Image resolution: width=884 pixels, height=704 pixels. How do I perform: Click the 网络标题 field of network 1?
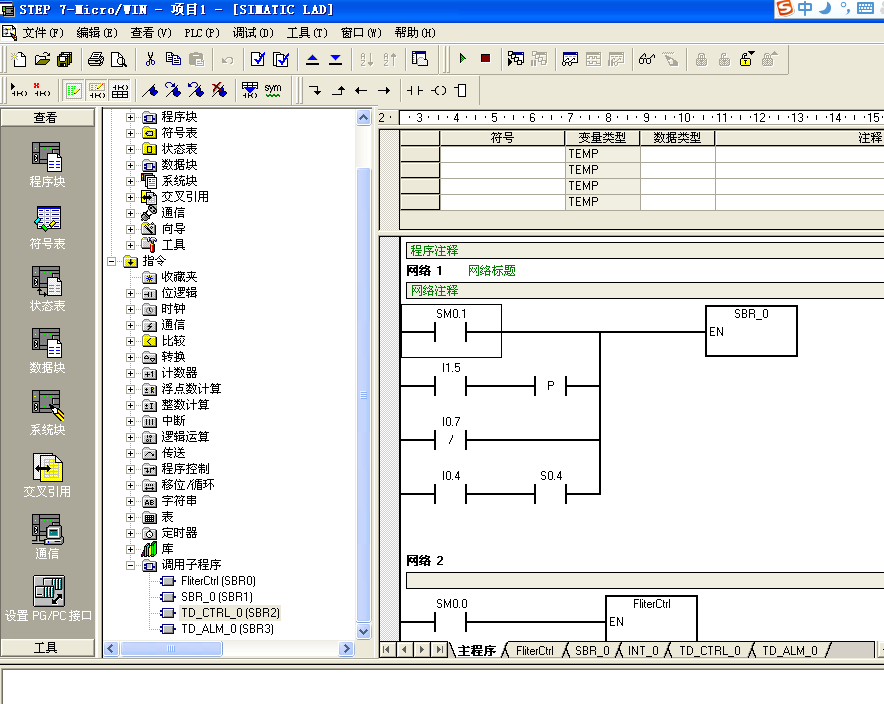point(492,271)
